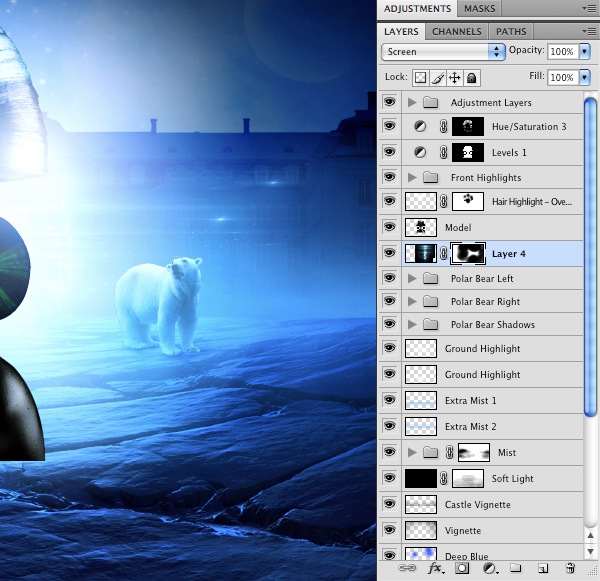600x581 pixels.
Task: Select Layer 4 image thumbnail
Action: 421,253
